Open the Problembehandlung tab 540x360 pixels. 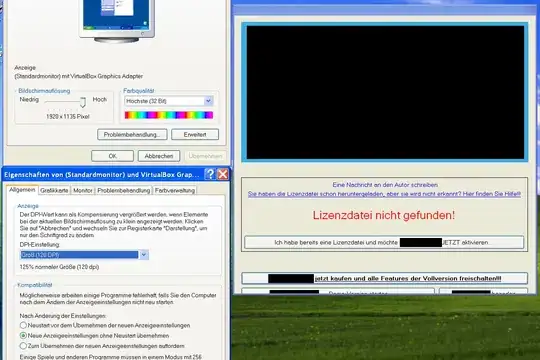point(124,191)
